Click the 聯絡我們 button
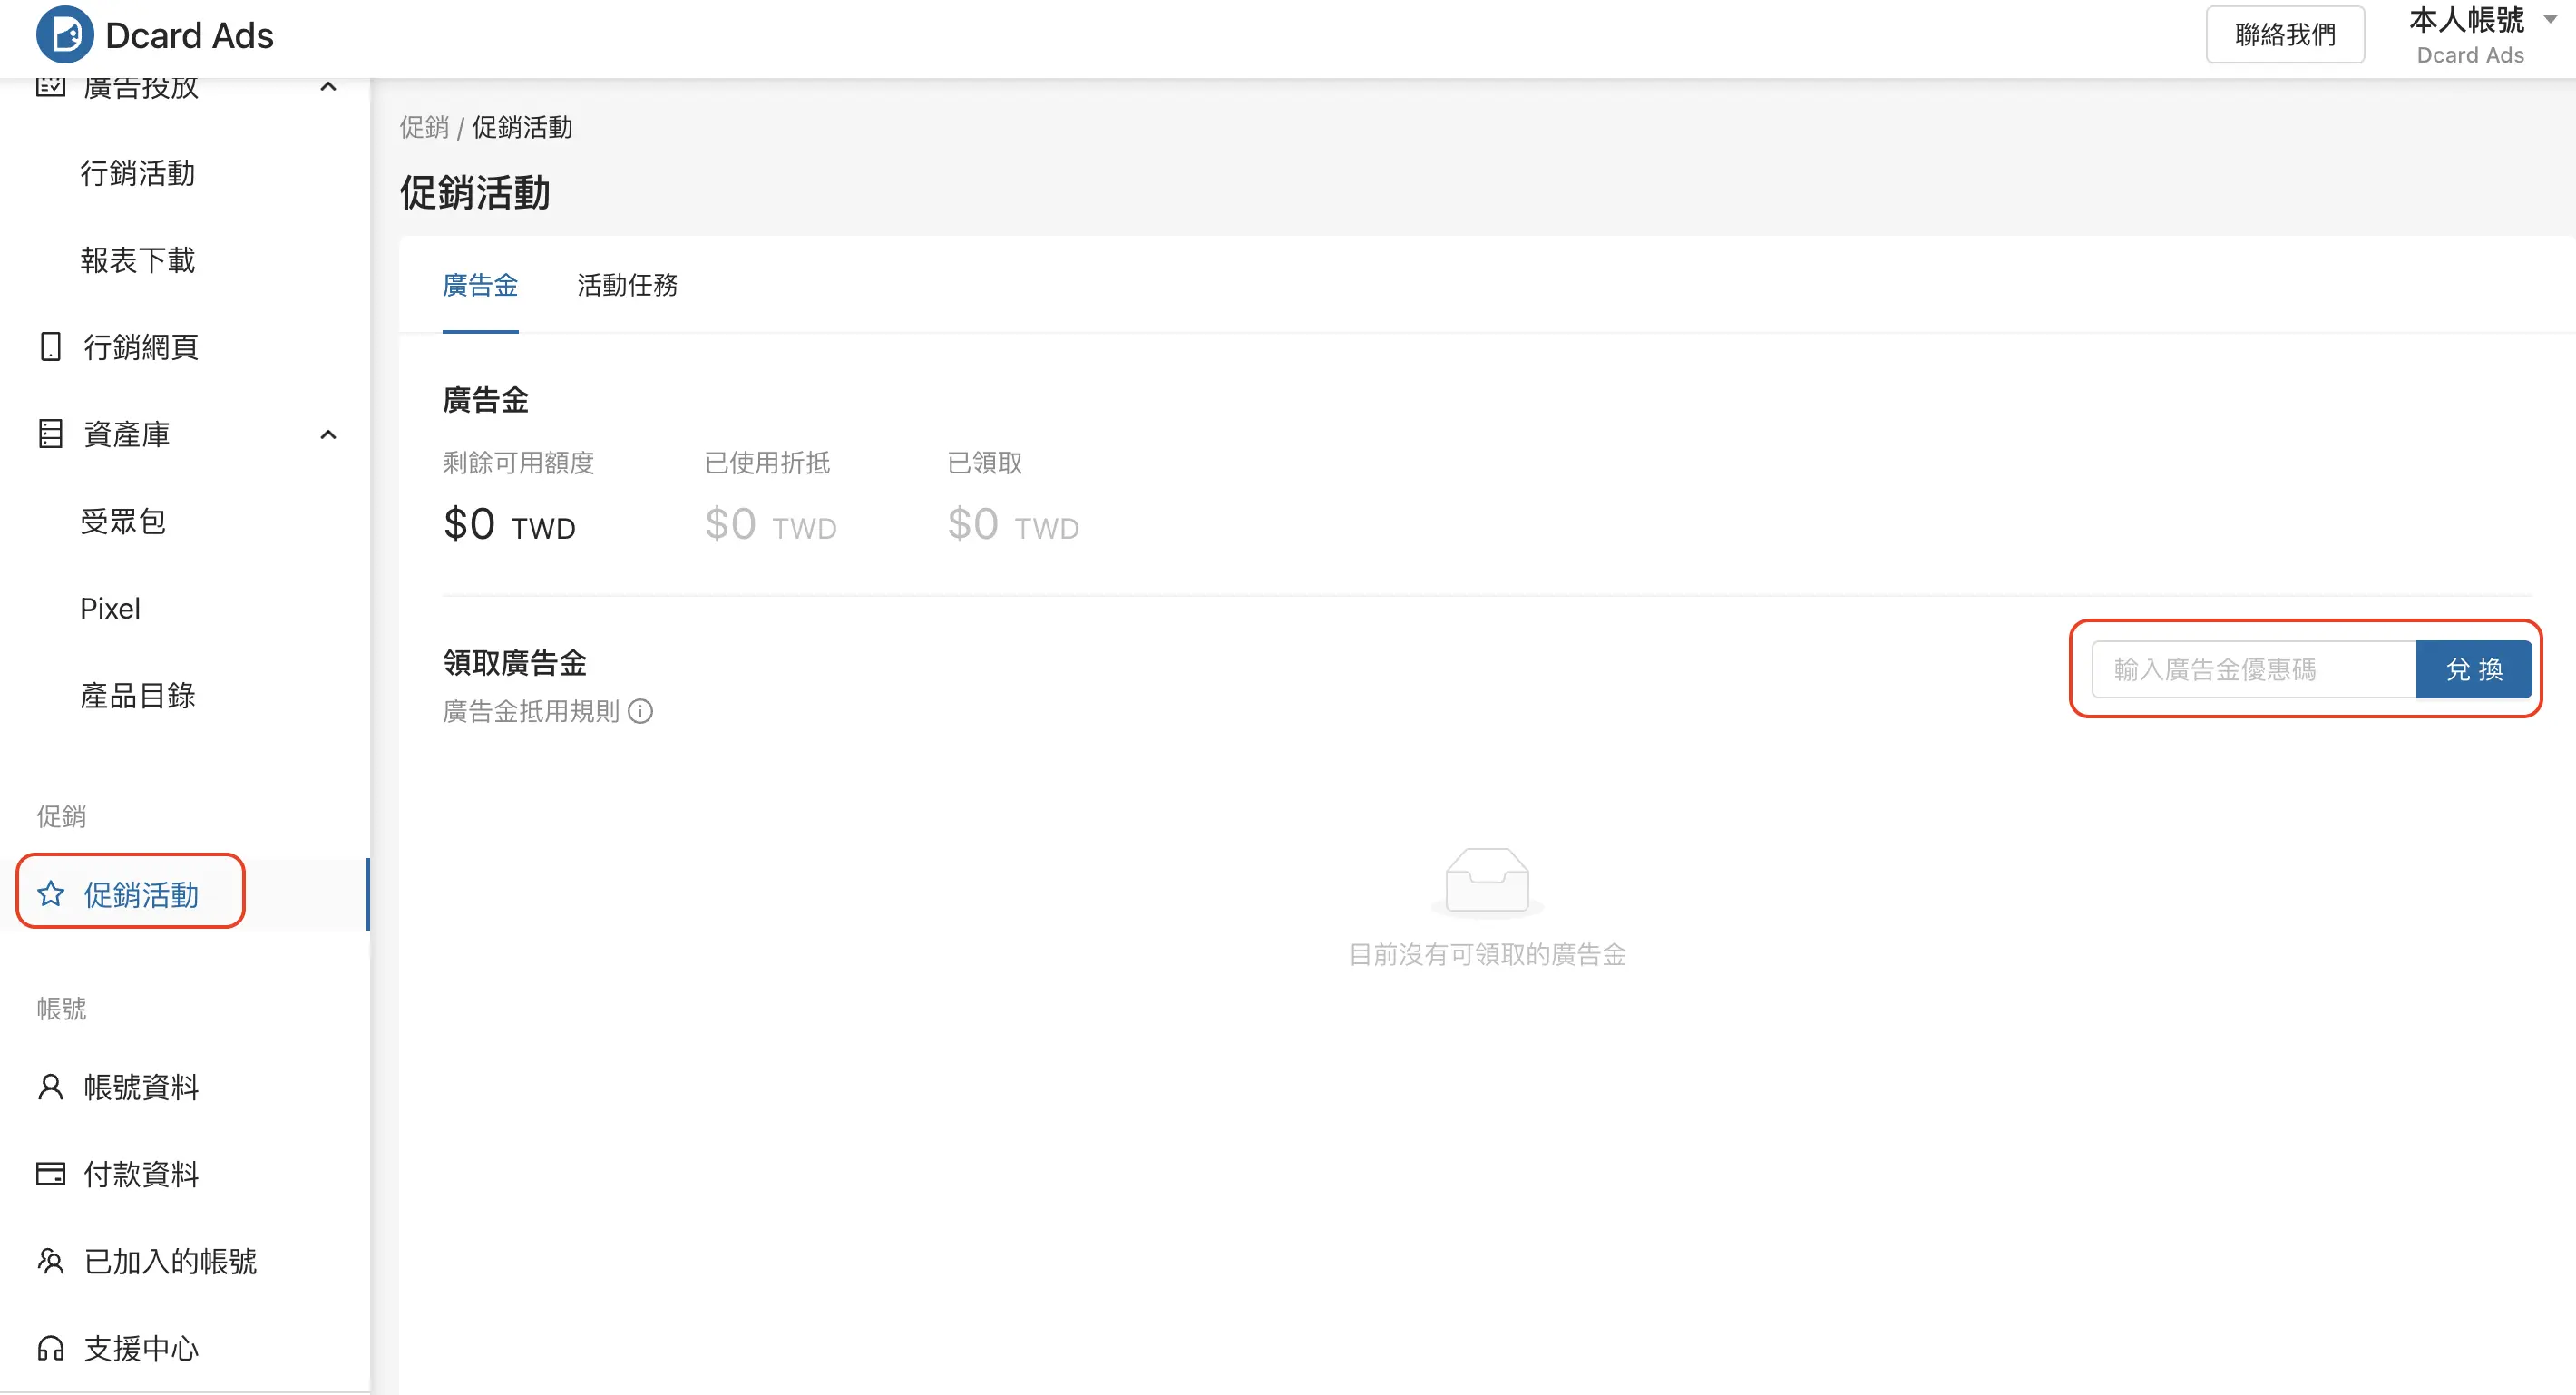Screen dimensions: 2576x1395 tap(2284, 35)
